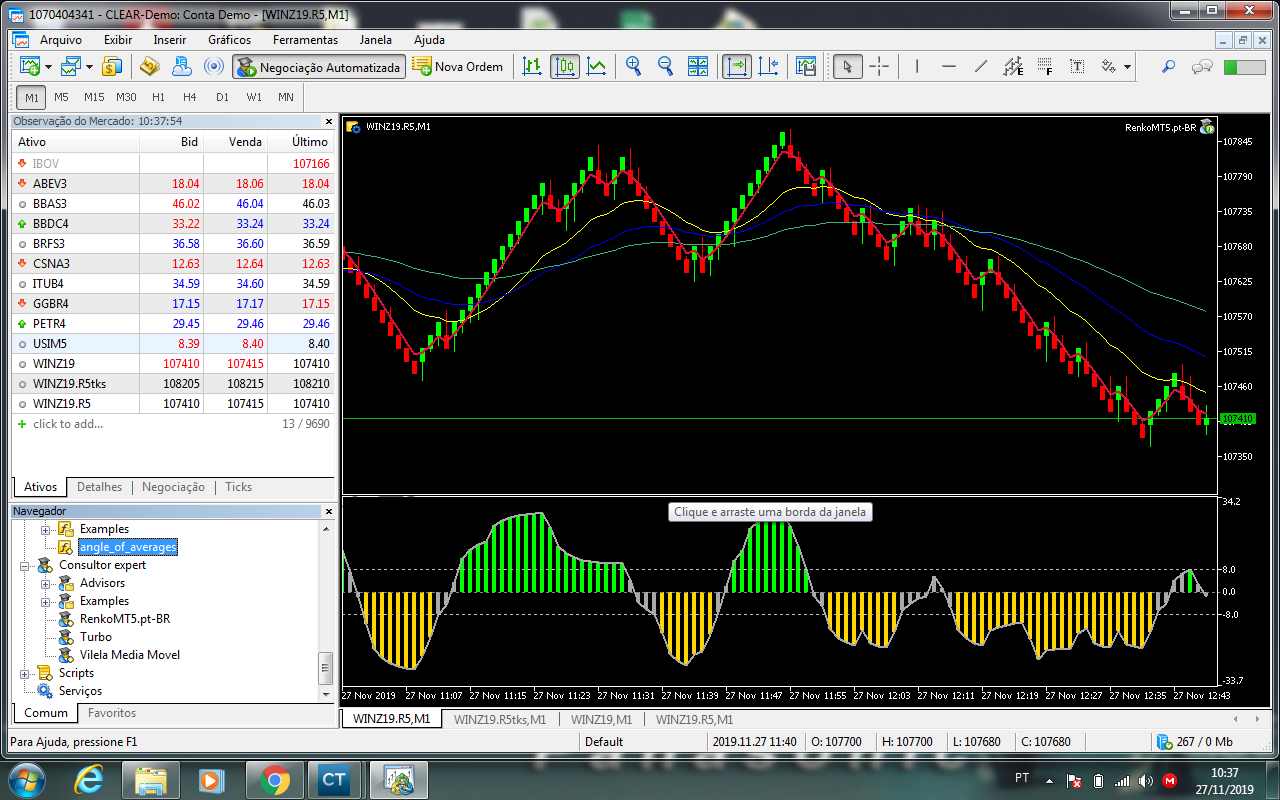Expand the Scripts tree node
This screenshot has height=800, width=1280.
coord(25,673)
